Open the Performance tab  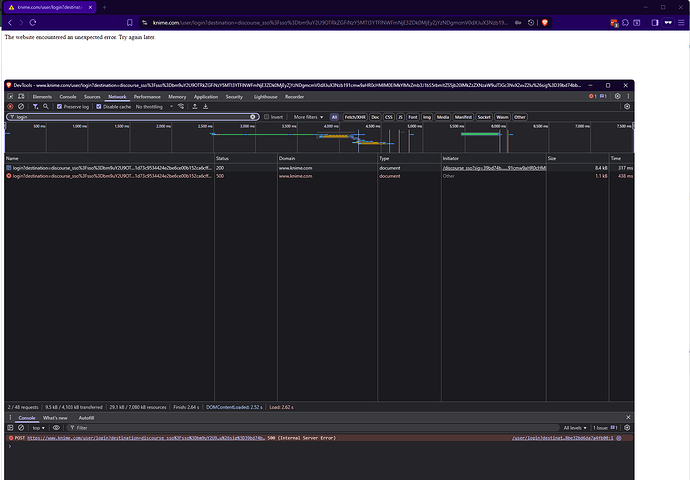(x=147, y=96)
